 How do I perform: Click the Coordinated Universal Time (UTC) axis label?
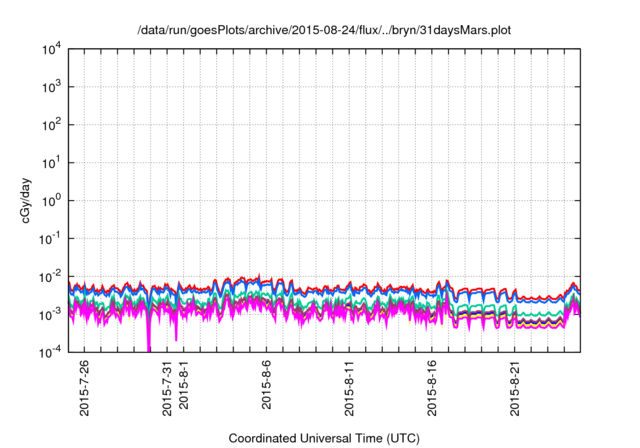(324, 438)
